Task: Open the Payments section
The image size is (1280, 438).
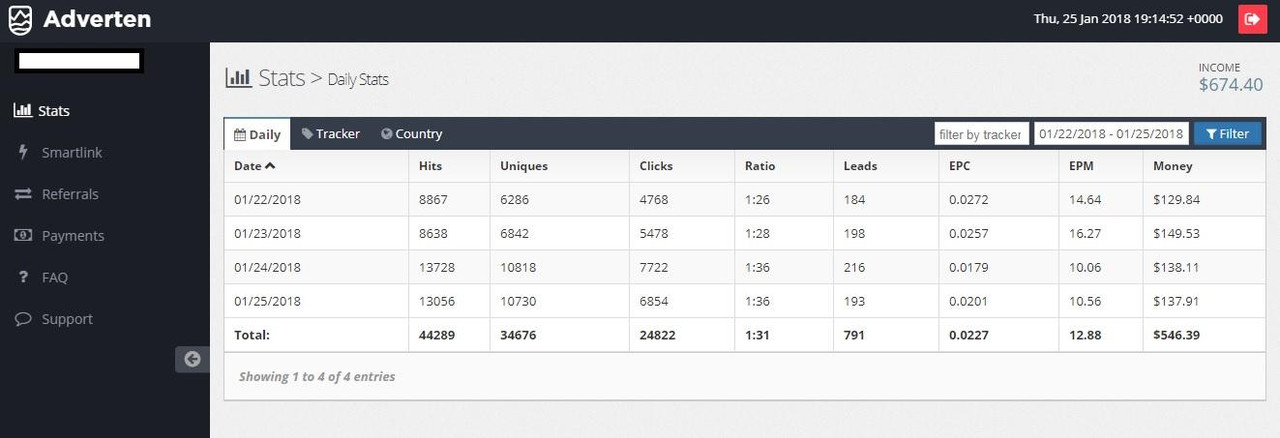Action: (x=72, y=236)
